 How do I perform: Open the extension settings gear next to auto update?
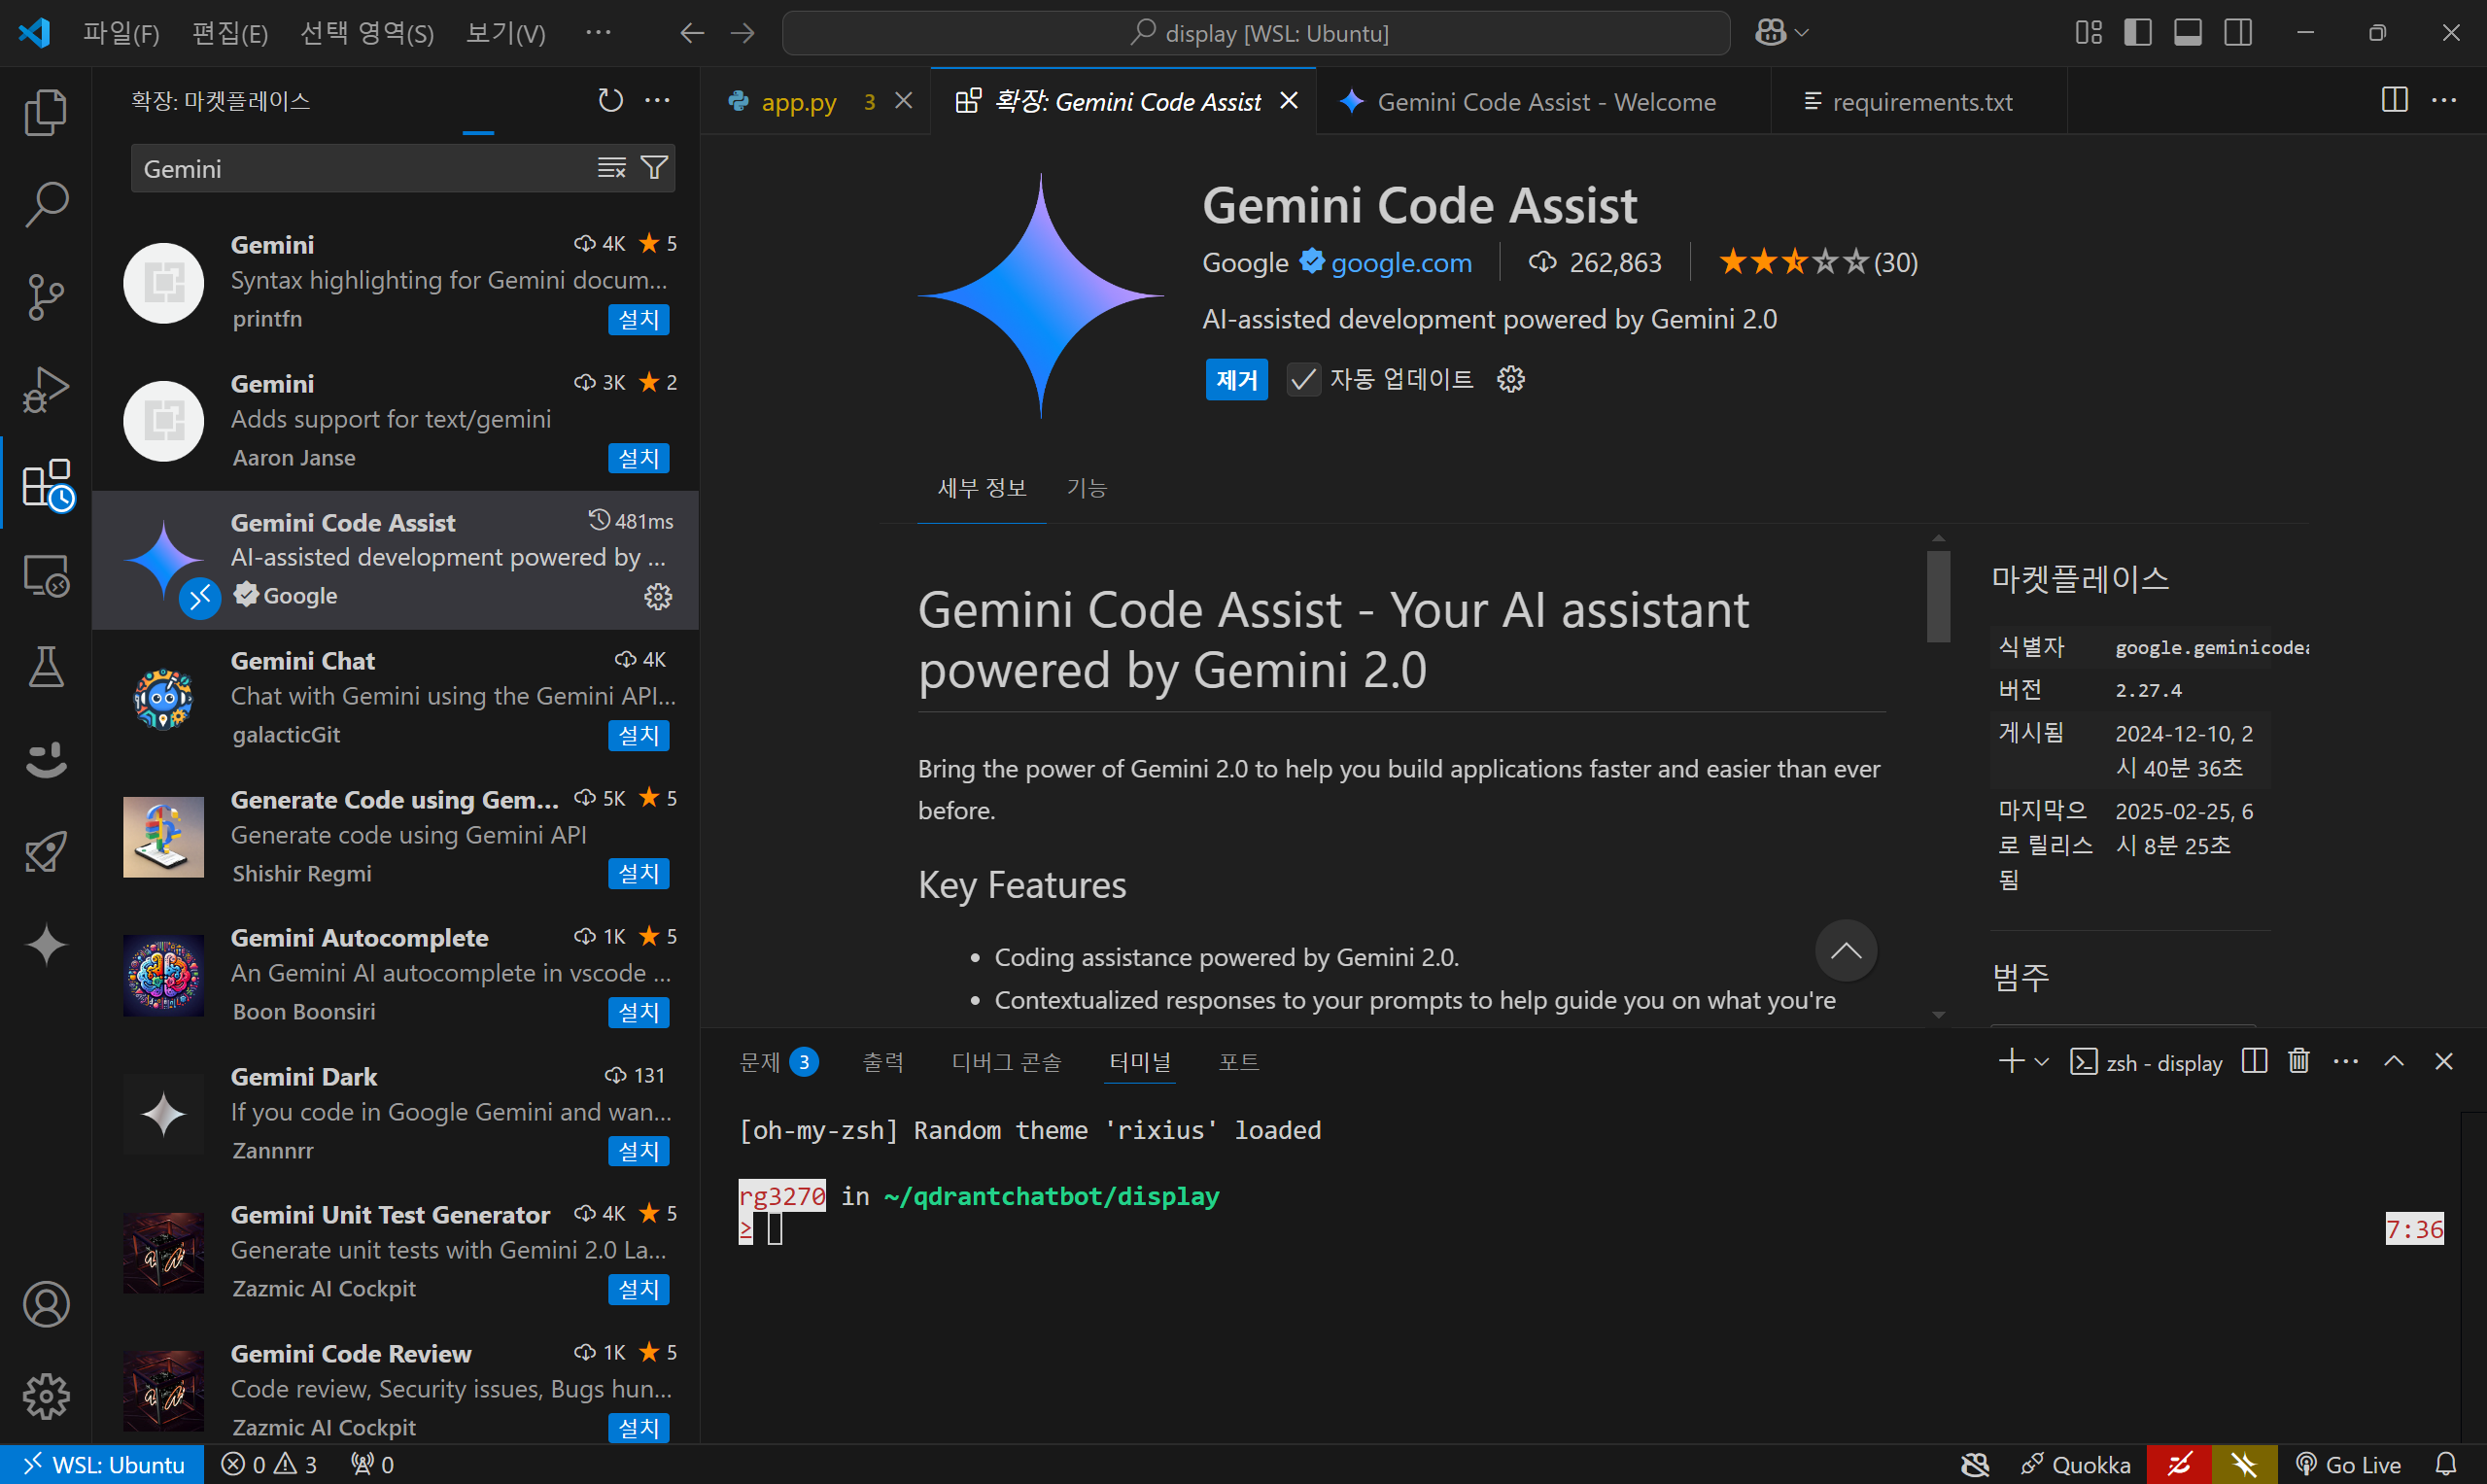(x=1511, y=379)
